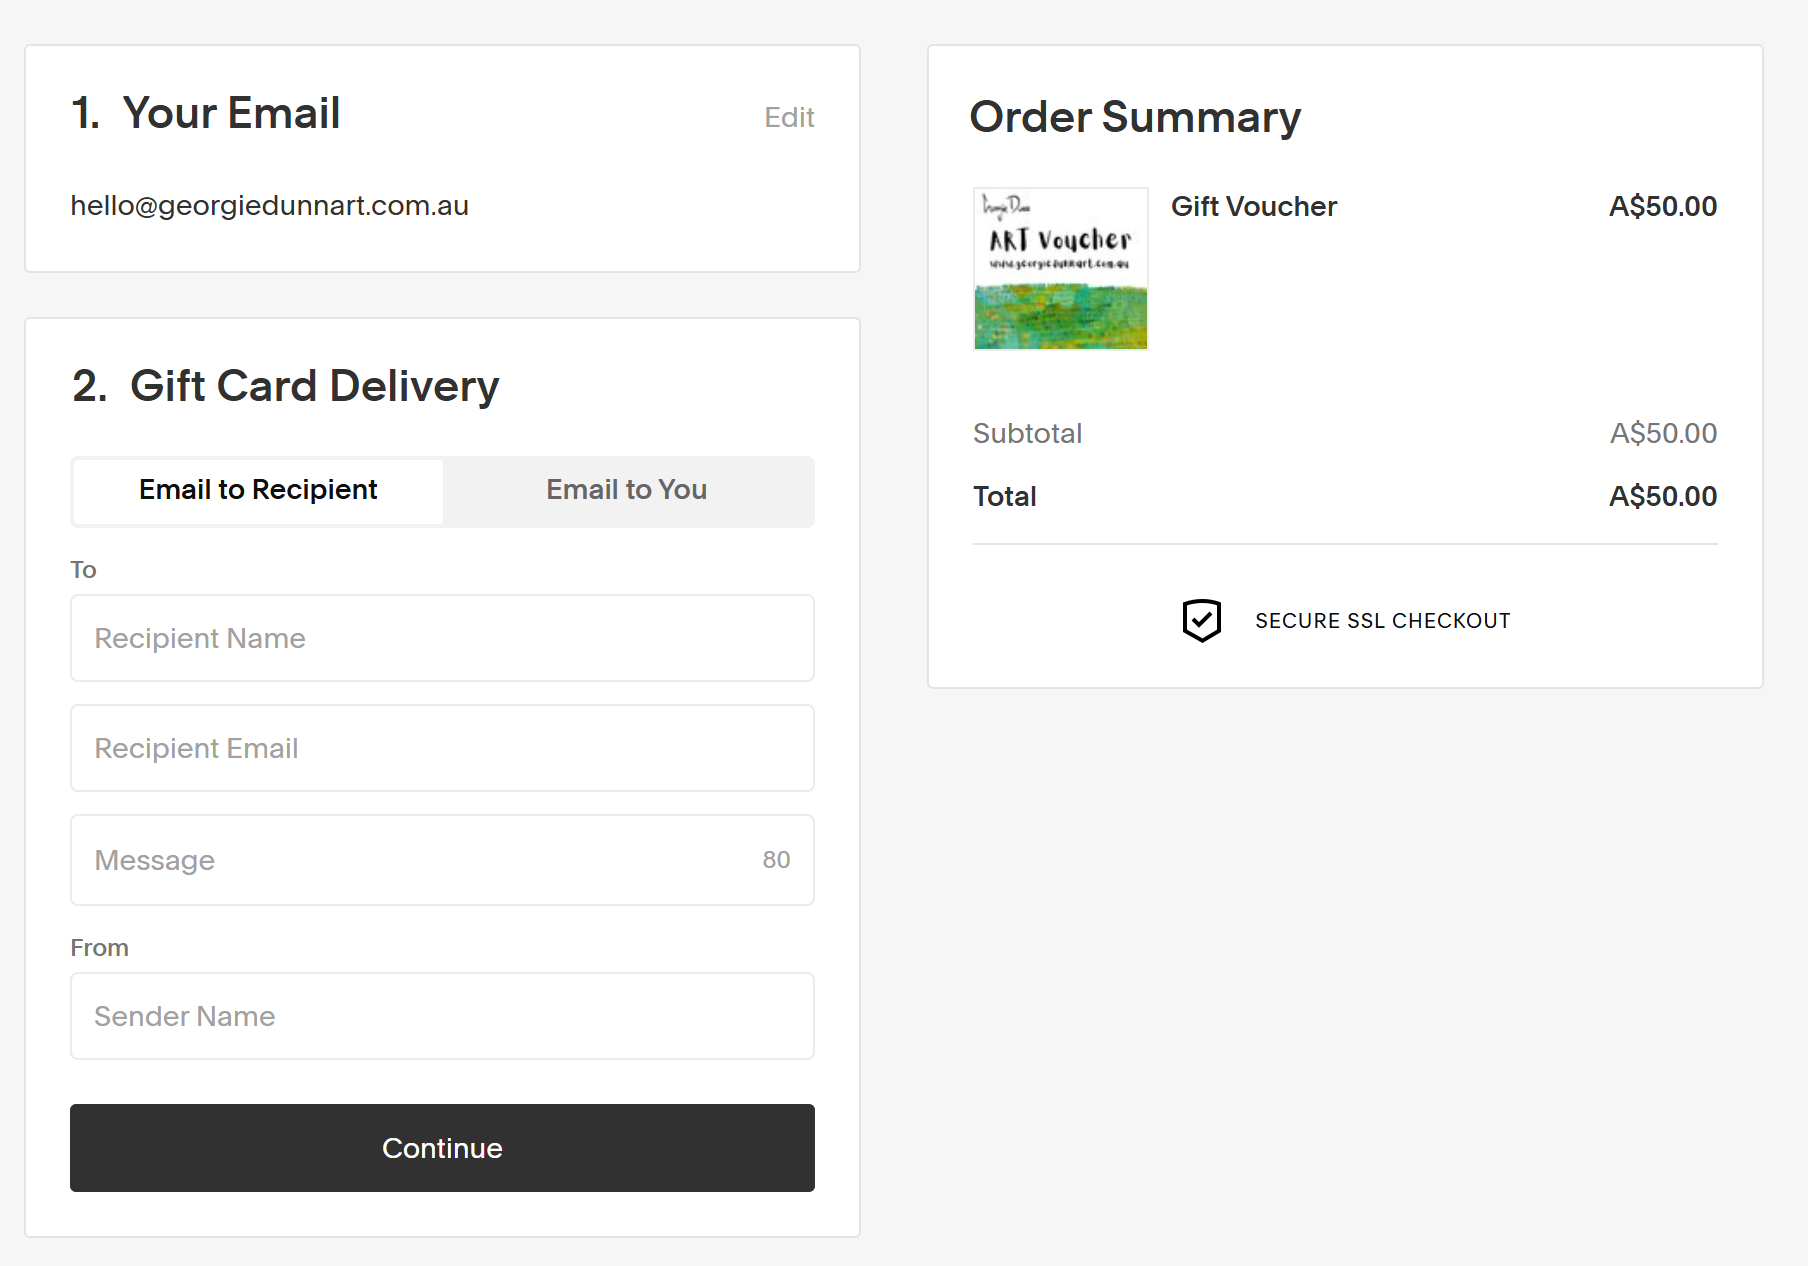Image resolution: width=1808 pixels, height=1266 pixels.
Task: Click the message character counter showing 80
Action: (776, 860)
